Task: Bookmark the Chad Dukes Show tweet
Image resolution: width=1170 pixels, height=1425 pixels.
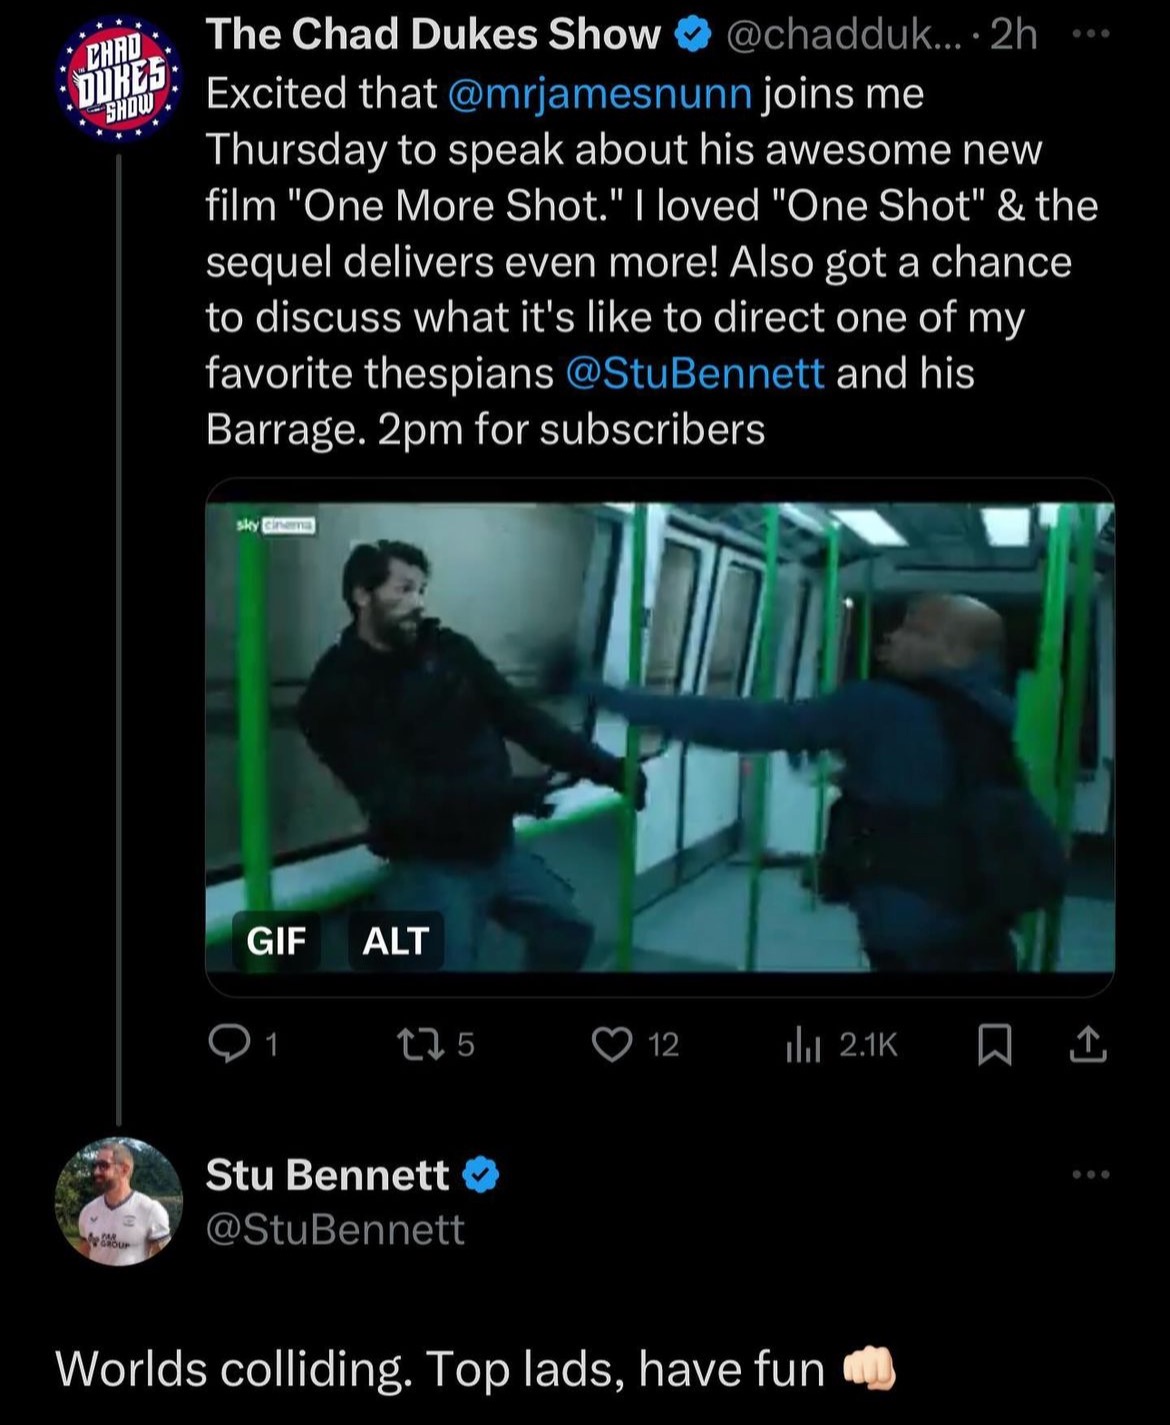Action: pyautogui.click(x=994, y=1045)
